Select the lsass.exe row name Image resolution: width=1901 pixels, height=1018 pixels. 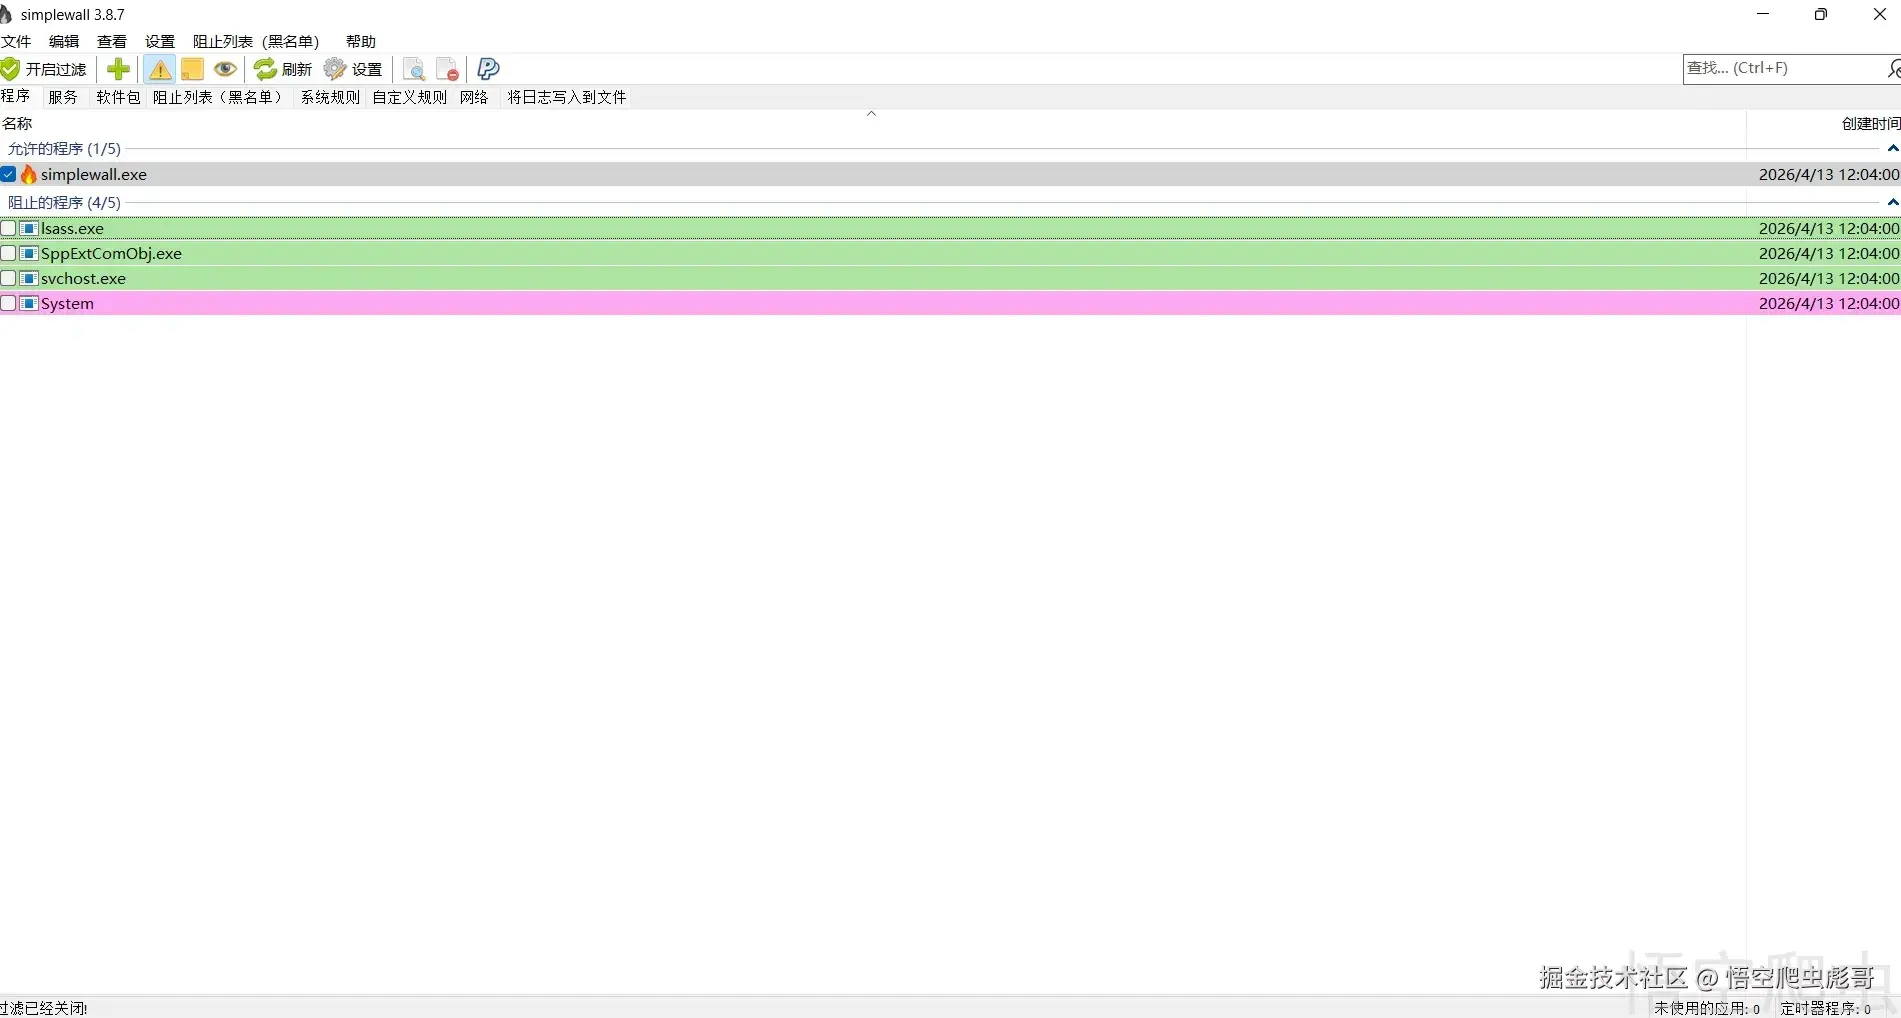tap(72, 228)
